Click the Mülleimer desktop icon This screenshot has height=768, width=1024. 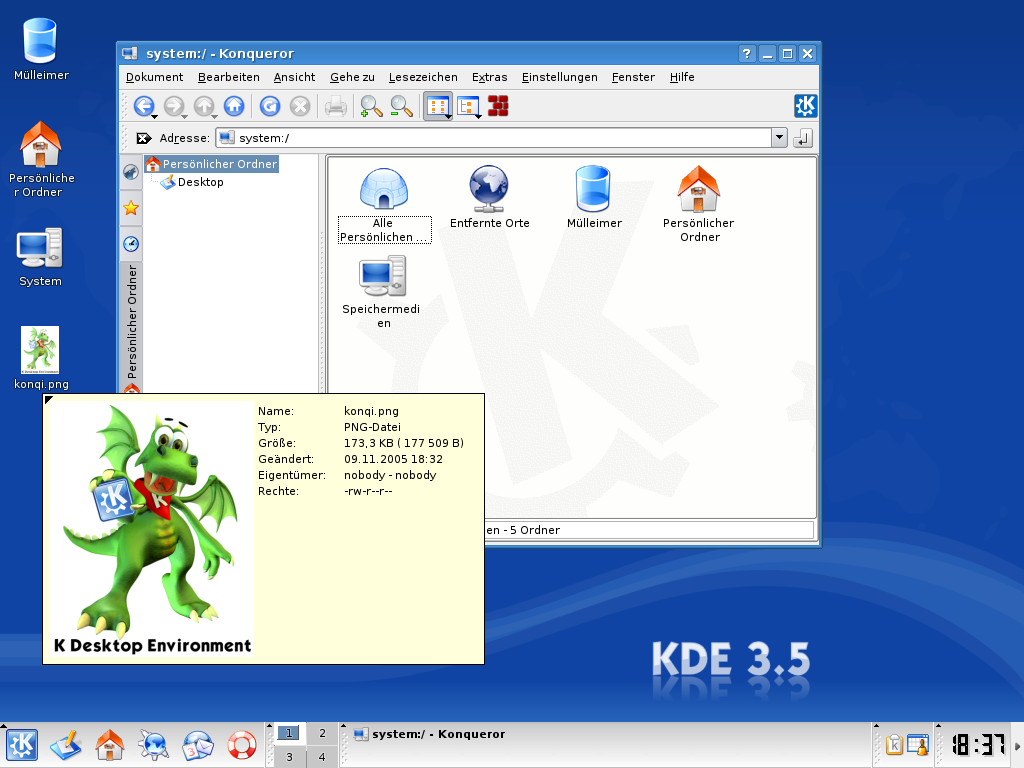tap(41, 49)
